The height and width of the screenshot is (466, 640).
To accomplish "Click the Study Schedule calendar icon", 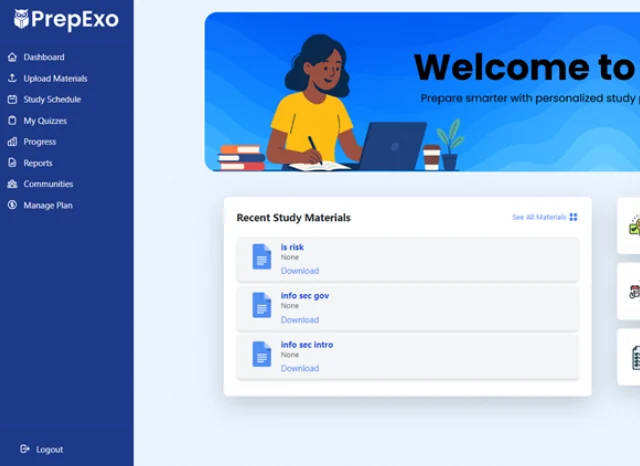I will pos(12,99).
